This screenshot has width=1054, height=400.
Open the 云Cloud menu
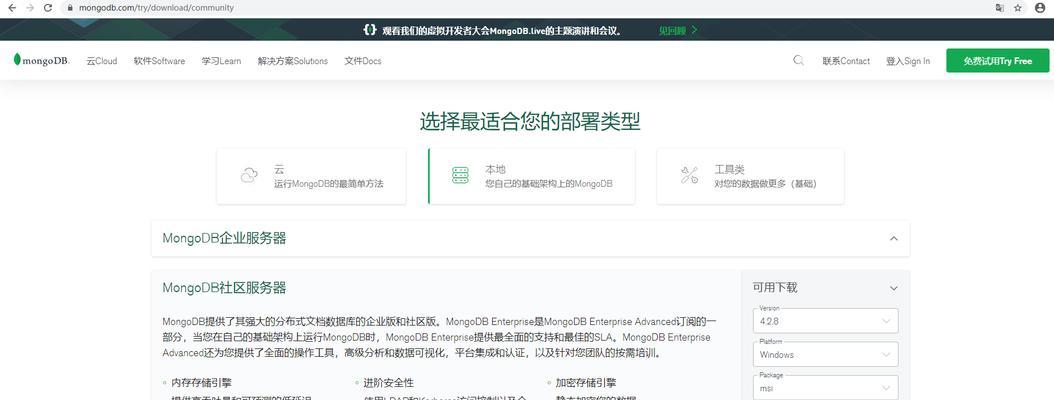pos(102,61)
